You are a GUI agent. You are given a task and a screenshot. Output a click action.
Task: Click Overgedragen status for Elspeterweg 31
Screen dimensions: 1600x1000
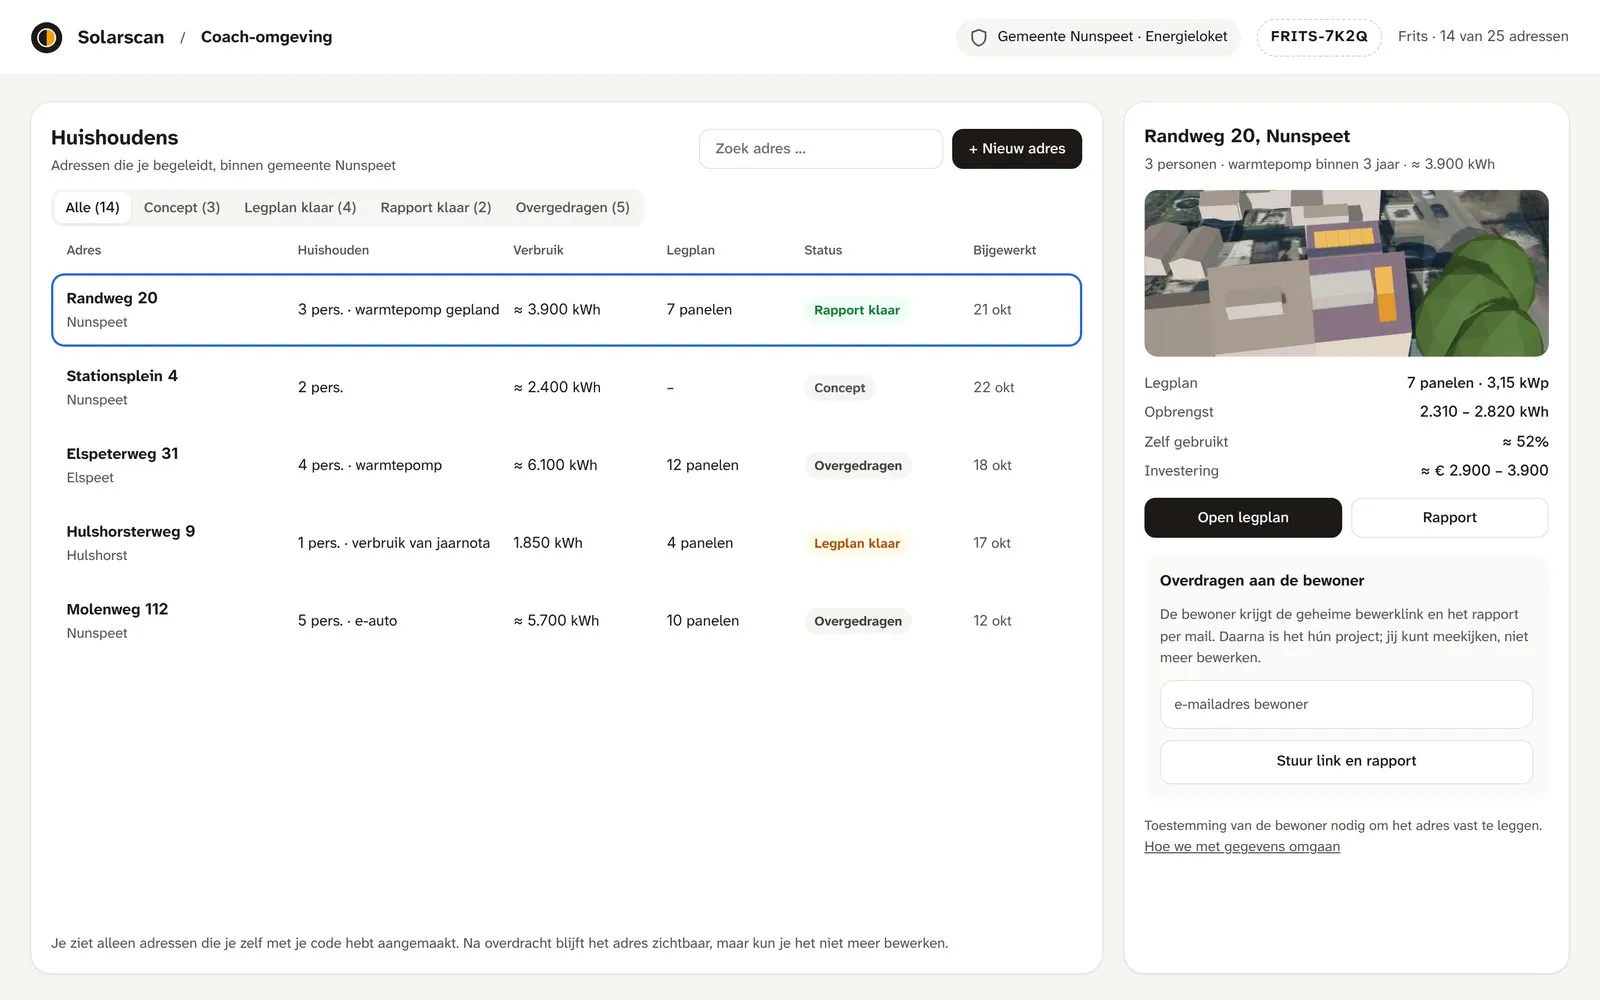tap(858, 466)
